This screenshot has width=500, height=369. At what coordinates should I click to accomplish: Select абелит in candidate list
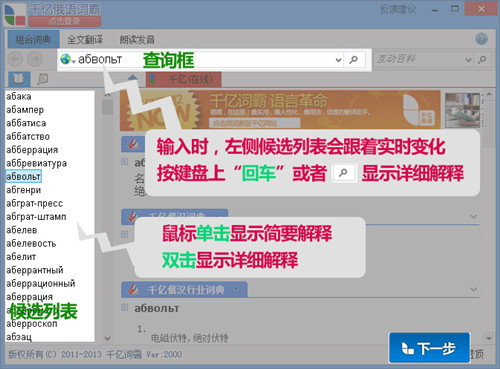pyautogui.click(x=21, y=257)
